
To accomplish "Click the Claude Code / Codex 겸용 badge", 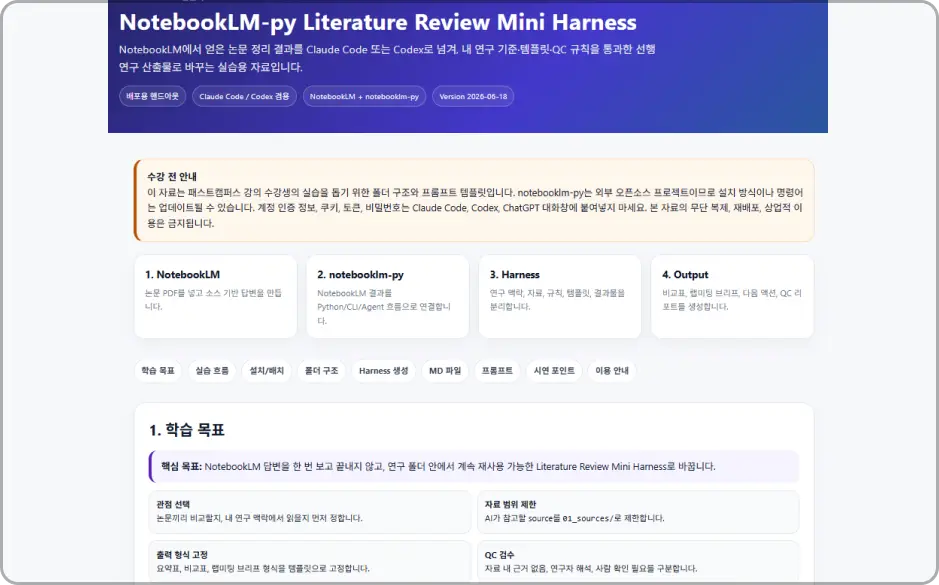I will coord(244,96).
